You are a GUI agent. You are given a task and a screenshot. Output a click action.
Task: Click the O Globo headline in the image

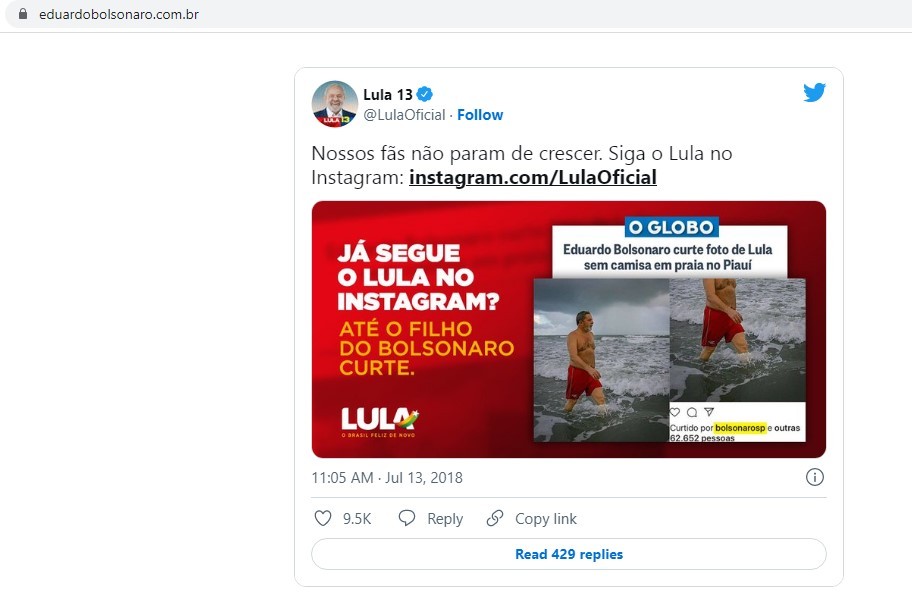tap(668, 257)
